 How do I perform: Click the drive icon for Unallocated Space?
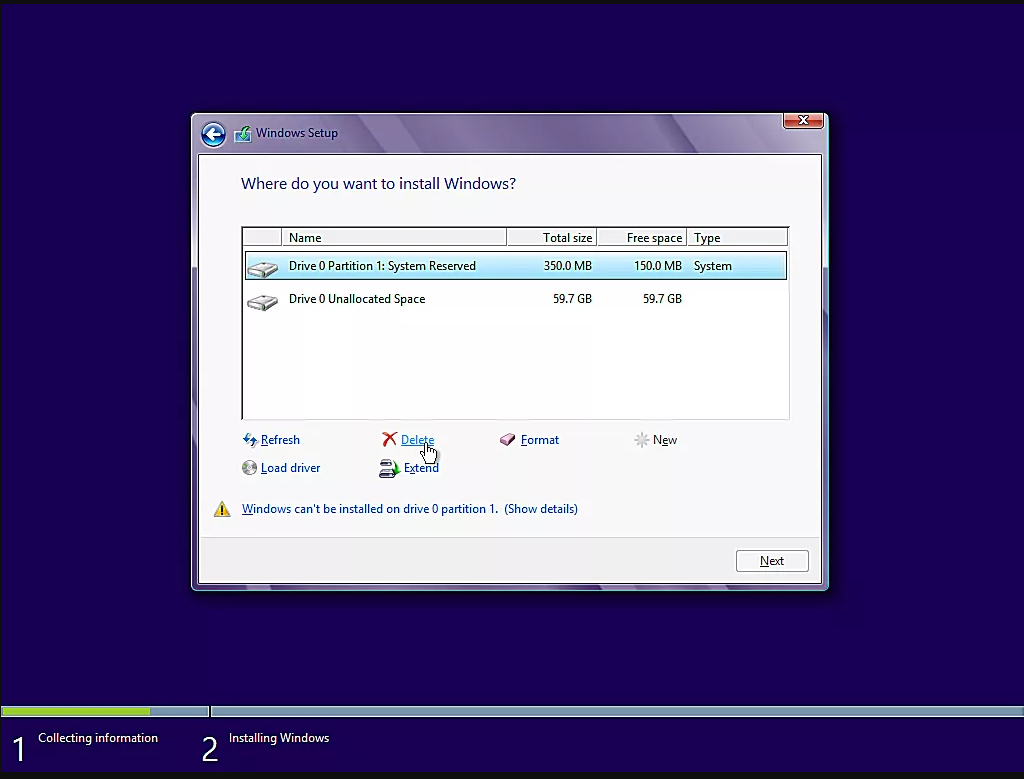263,302
